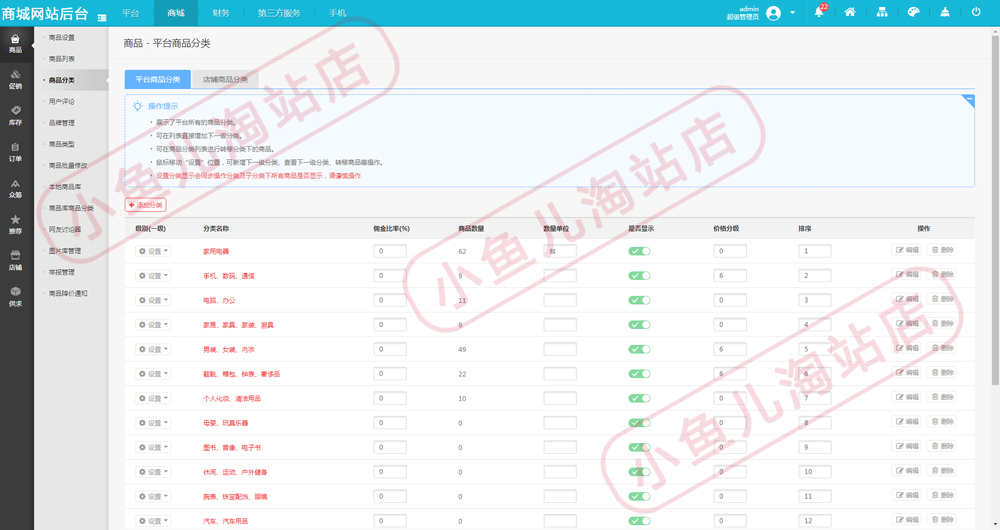Expand the admin account dropdown arrow

point(793,13)
